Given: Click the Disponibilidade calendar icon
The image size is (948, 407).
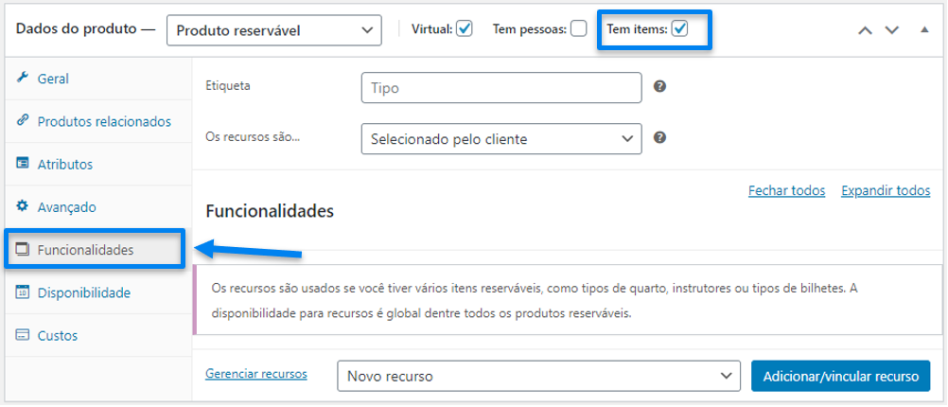Looking at the screenshot, I should tap(22, 293).
